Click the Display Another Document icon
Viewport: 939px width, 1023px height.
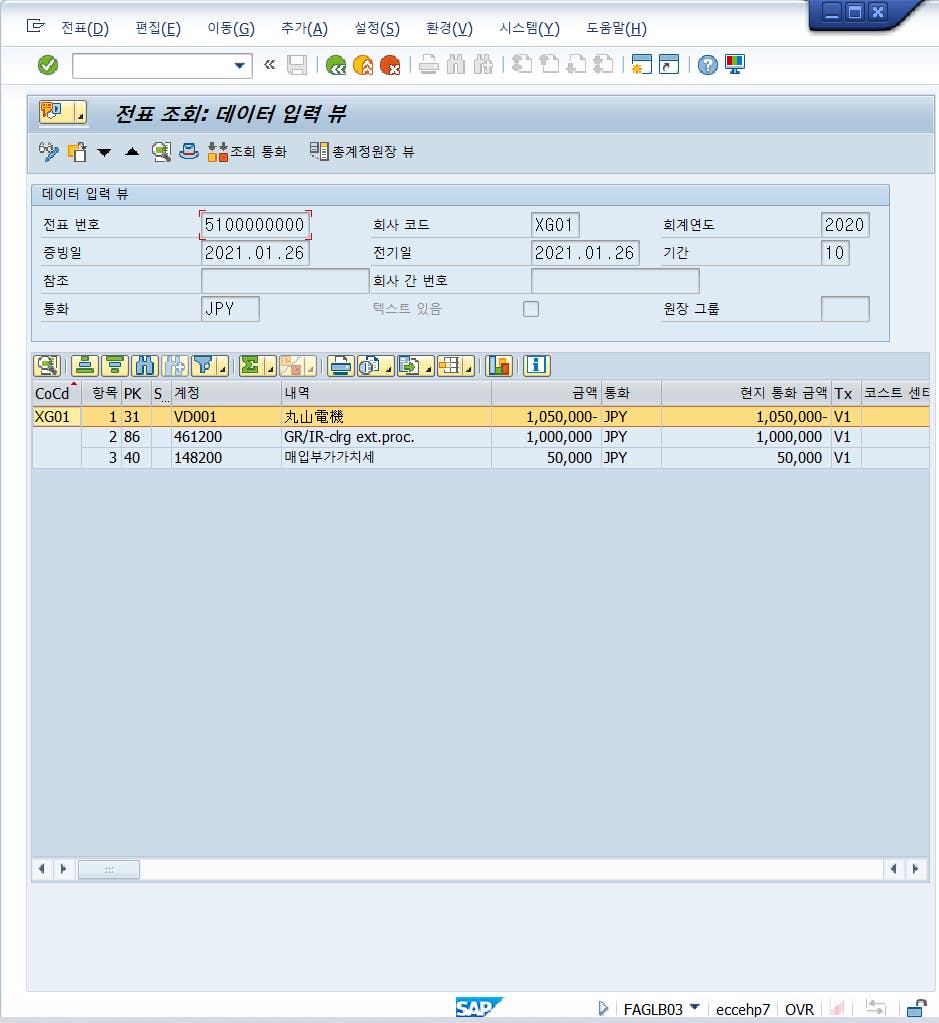click(x=77, y=151)
